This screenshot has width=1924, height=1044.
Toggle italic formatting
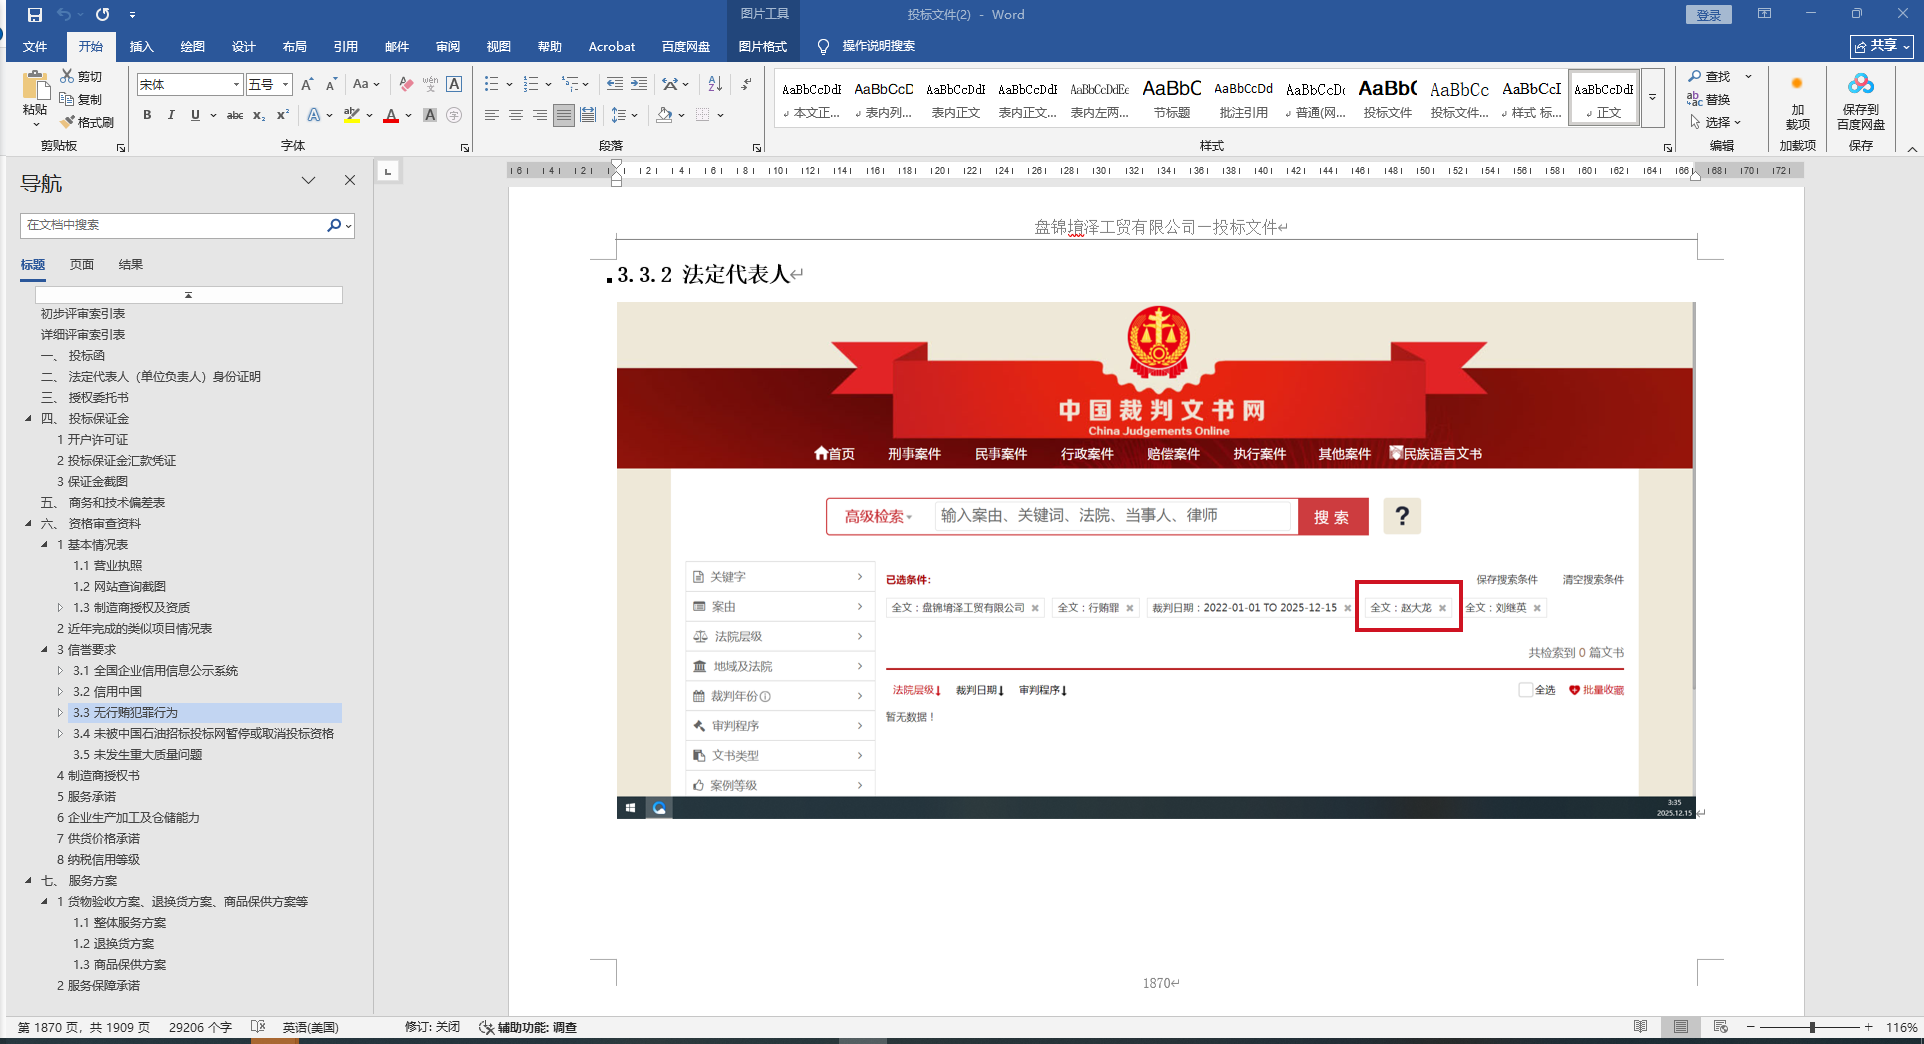pos(171,115)
